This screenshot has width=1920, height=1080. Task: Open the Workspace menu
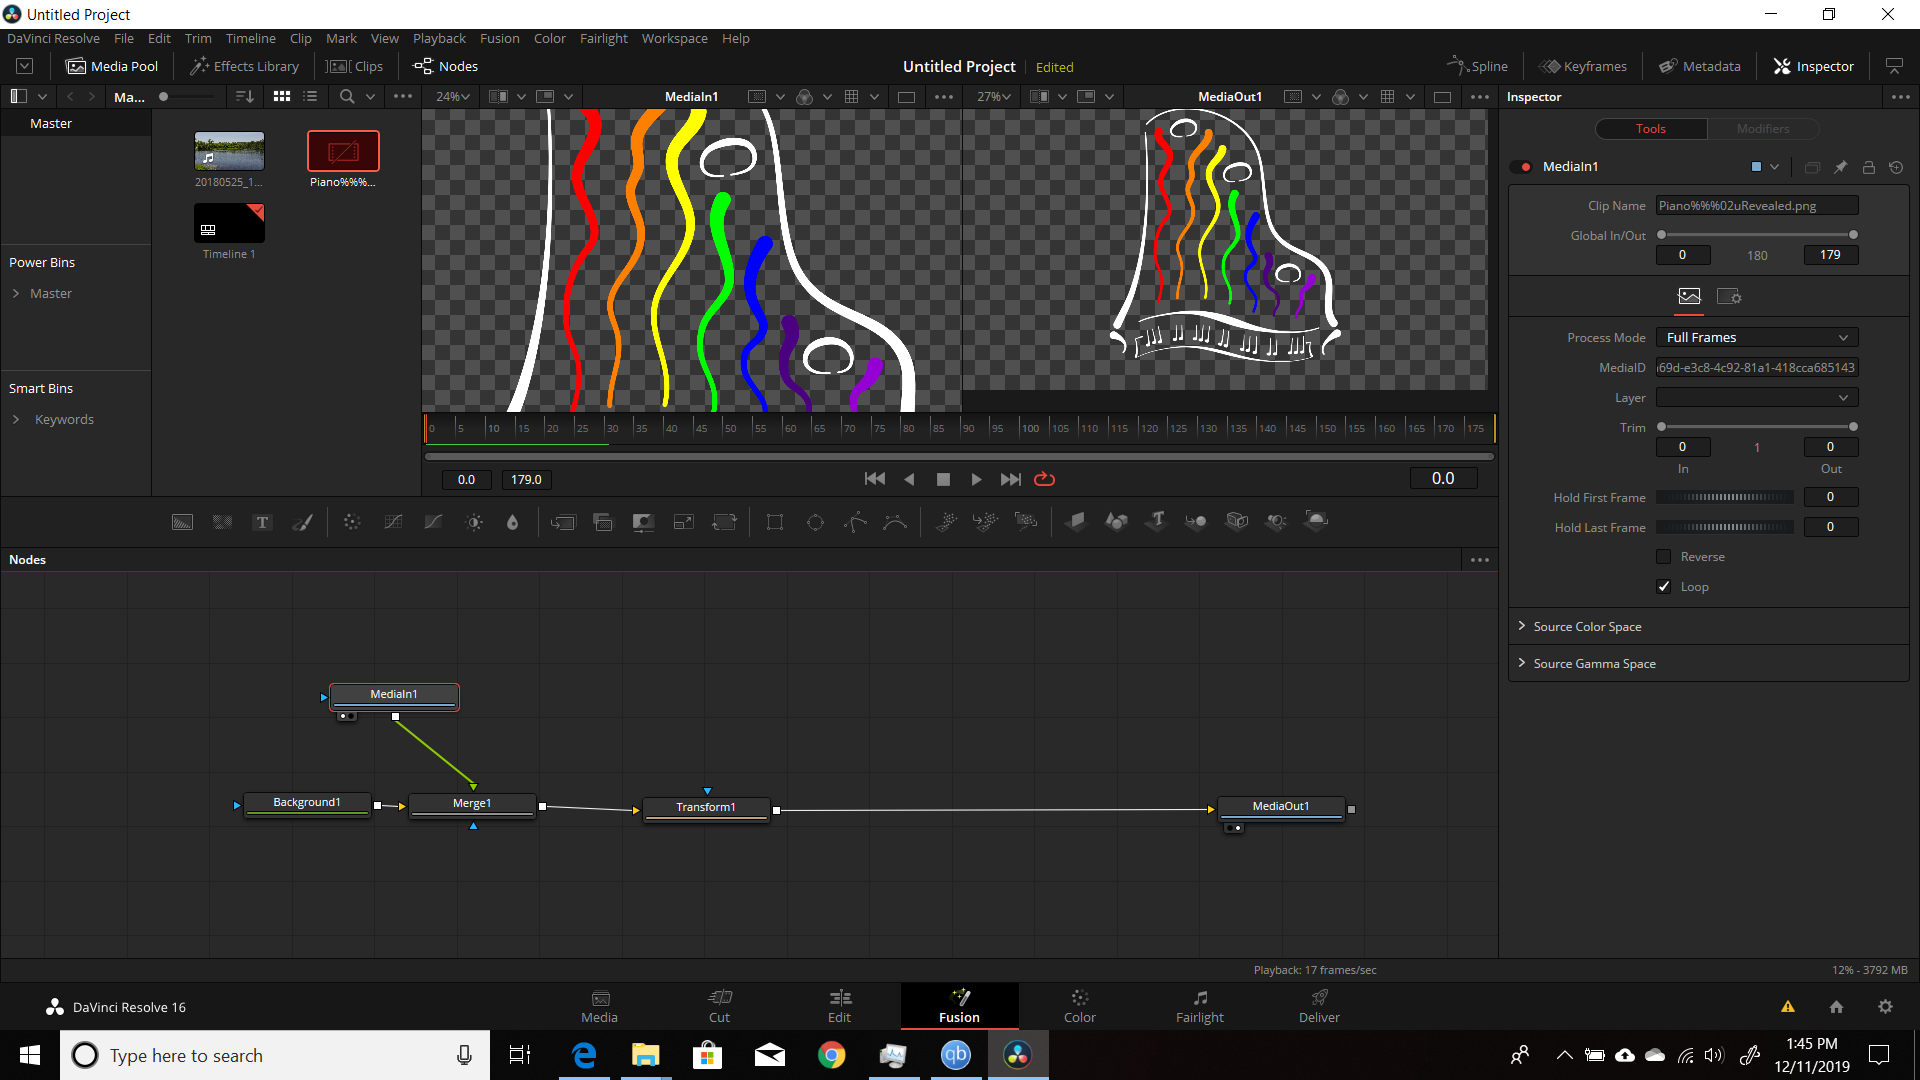pyautogui.click(x=674, y=38)
